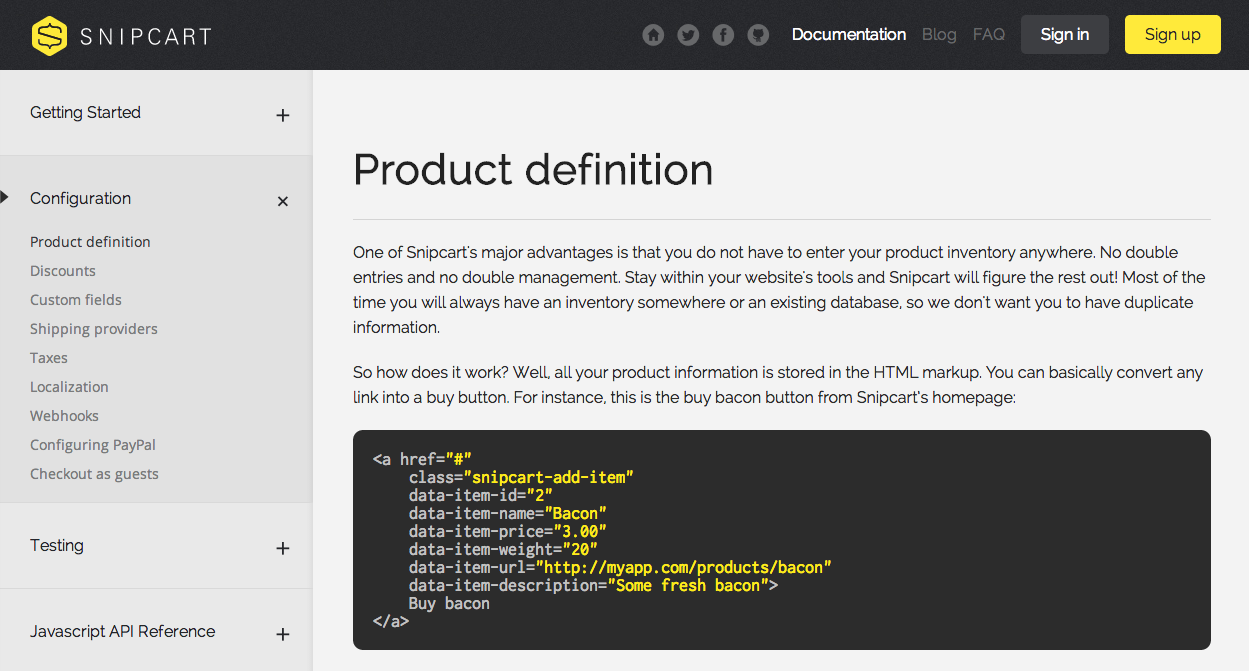This screenshot has width=1249, height=671.
Task: Click the Testing heading
Action: pos(57,546)
